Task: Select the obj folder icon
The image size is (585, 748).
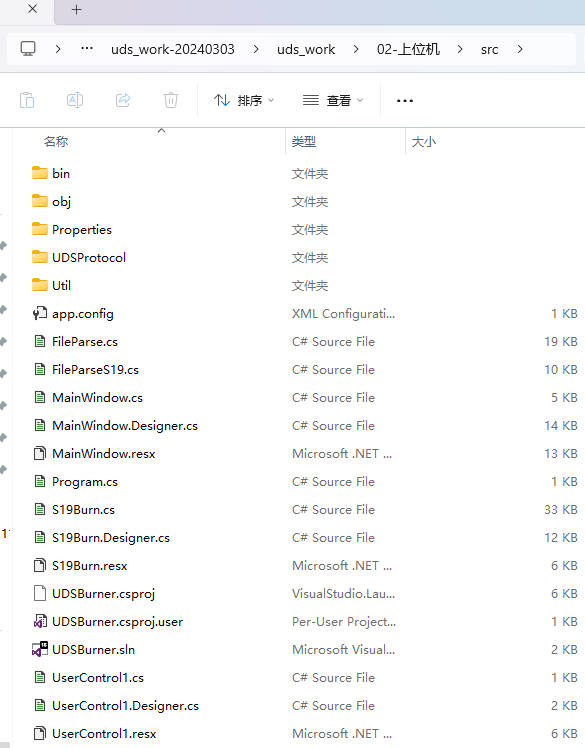Action: coord(40,201)
